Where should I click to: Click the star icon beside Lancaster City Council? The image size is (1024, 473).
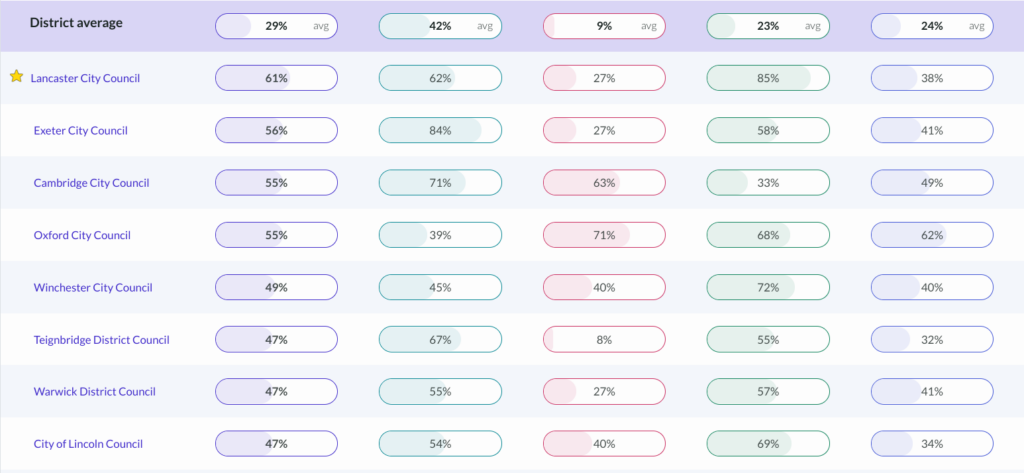pyautogui.click(x=16, y=77)
